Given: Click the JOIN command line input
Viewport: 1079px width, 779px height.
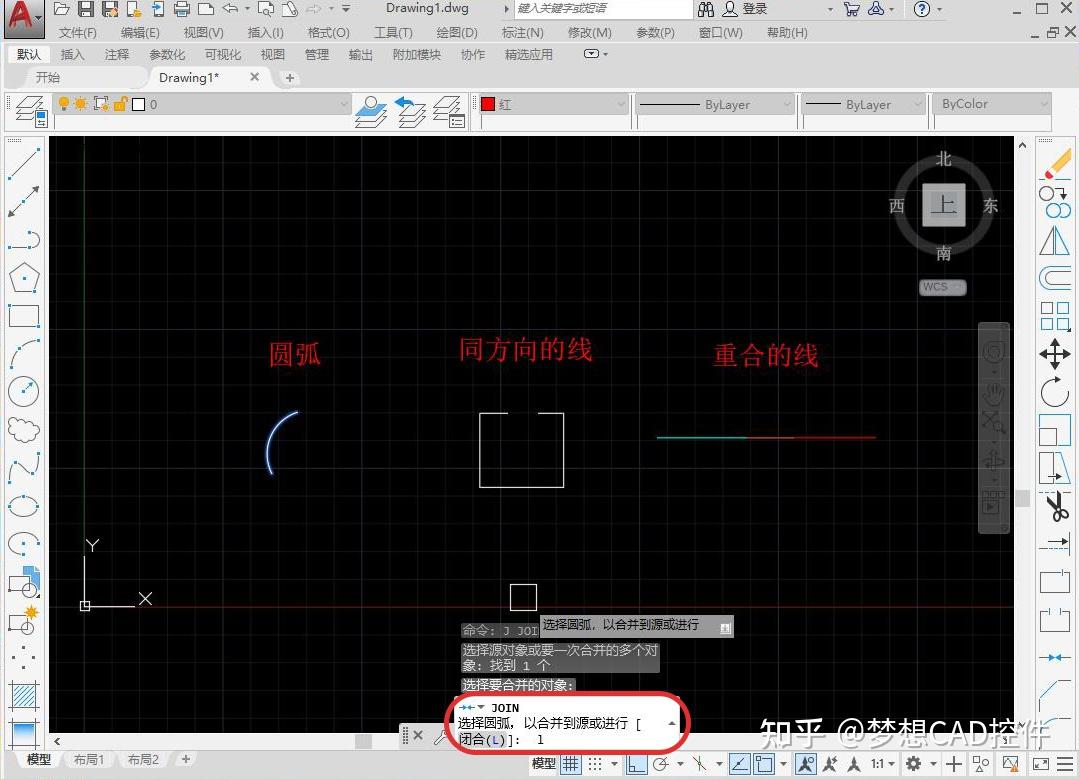Looking at the screenshot, I should (x=566, y=724).
